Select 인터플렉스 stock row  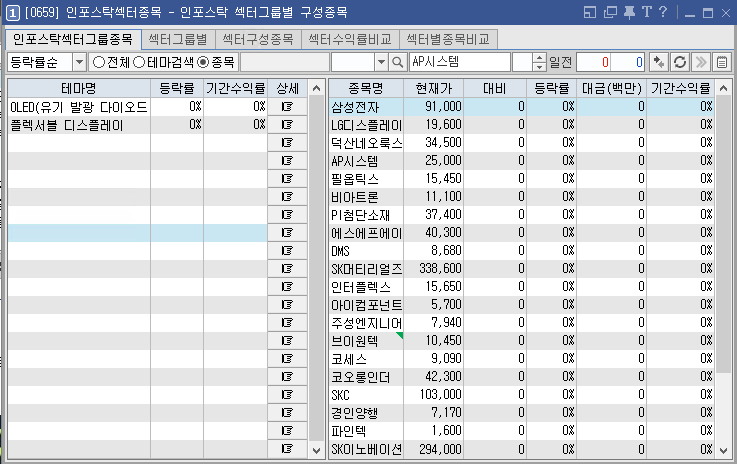coord(522,286)
